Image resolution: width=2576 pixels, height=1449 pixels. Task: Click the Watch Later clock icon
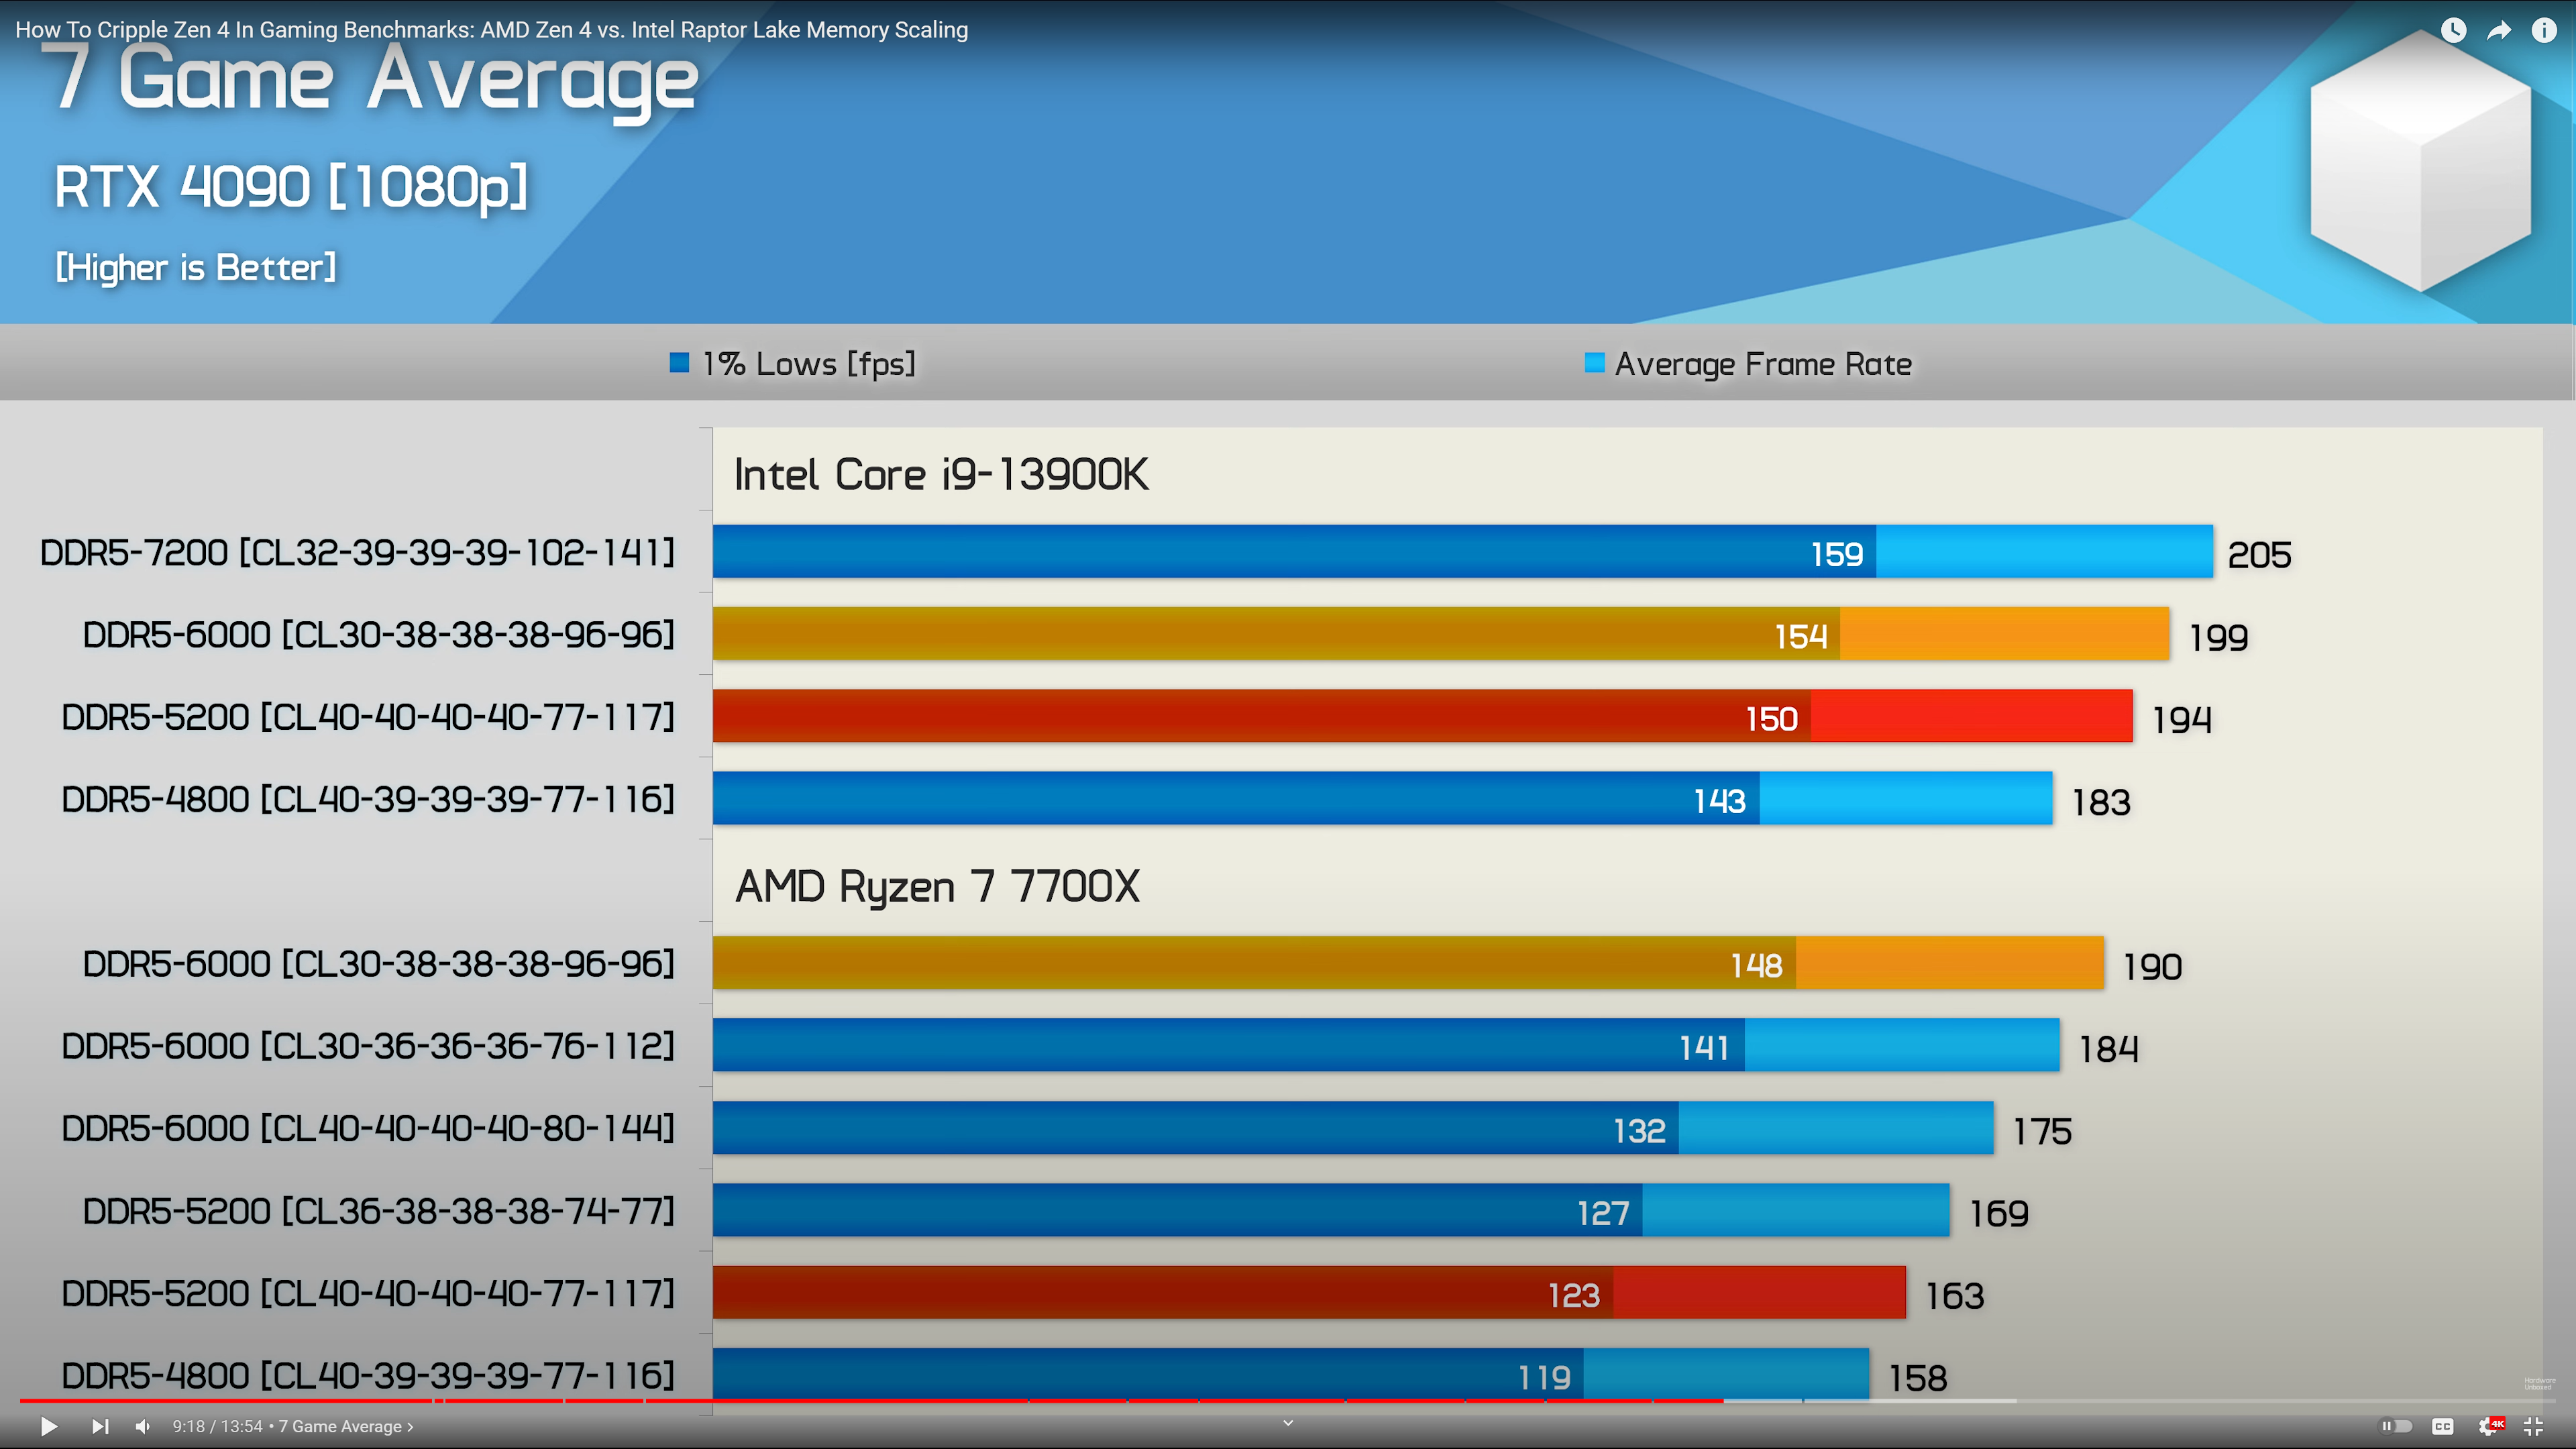click(x=2453, y=30)
